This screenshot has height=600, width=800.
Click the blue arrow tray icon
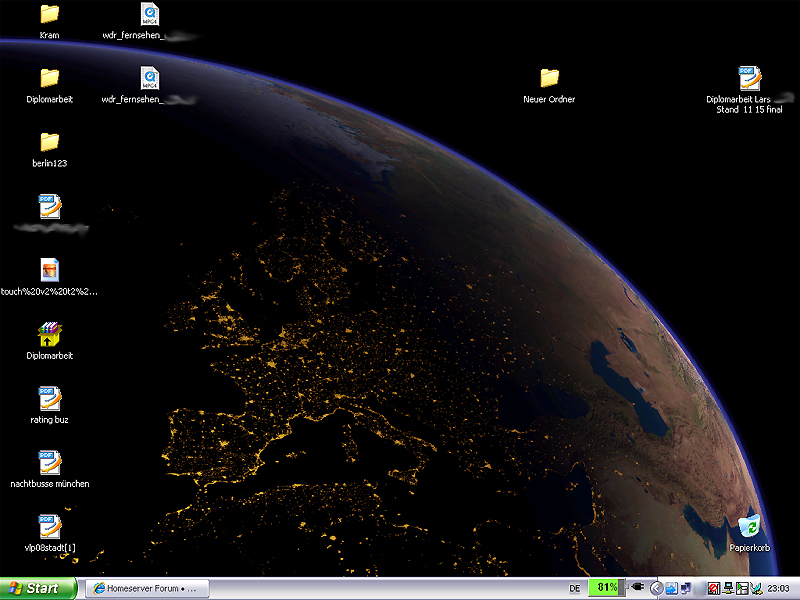[671, 589]
